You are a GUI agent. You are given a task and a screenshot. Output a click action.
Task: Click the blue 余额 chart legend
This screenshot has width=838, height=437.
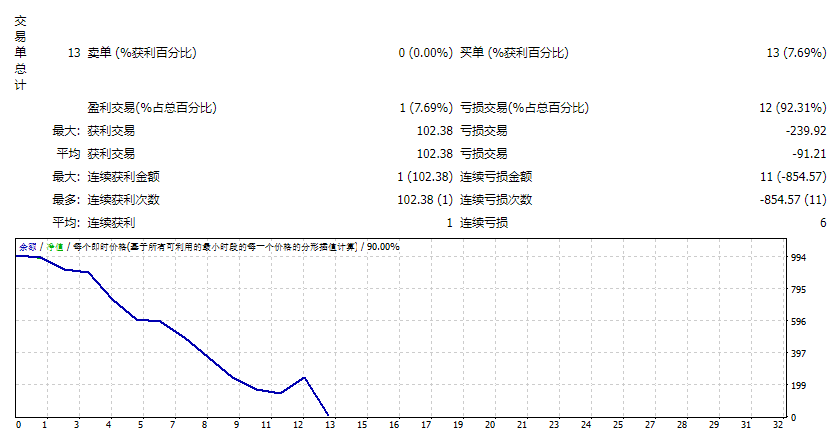(x=27, y=247)
